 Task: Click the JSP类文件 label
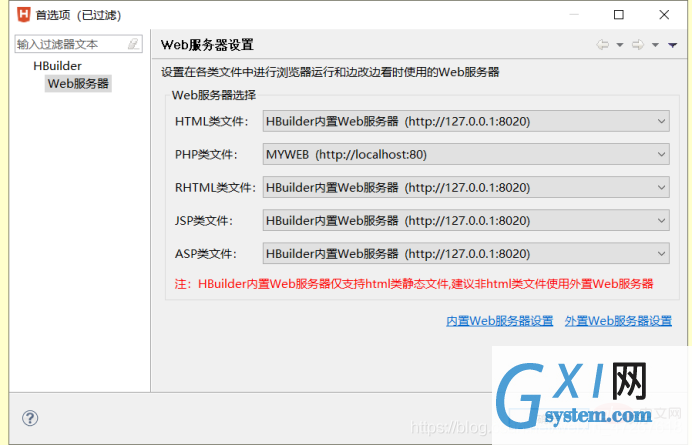(x=204, y=221)
